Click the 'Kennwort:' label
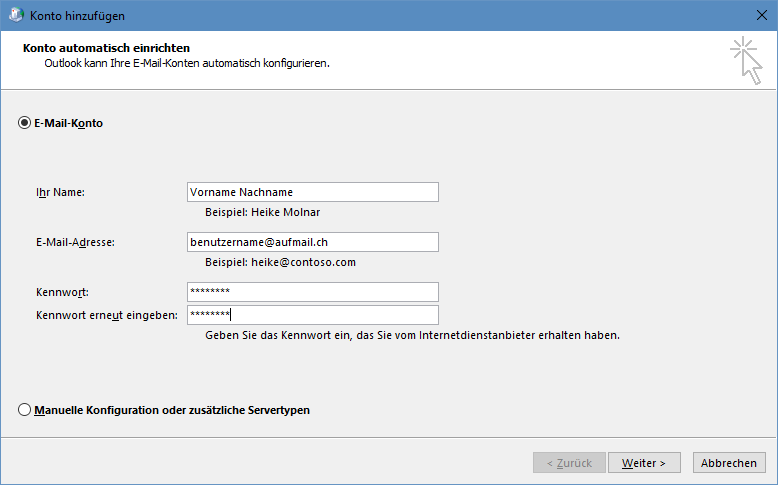The image size is (778, 485). 63,292
